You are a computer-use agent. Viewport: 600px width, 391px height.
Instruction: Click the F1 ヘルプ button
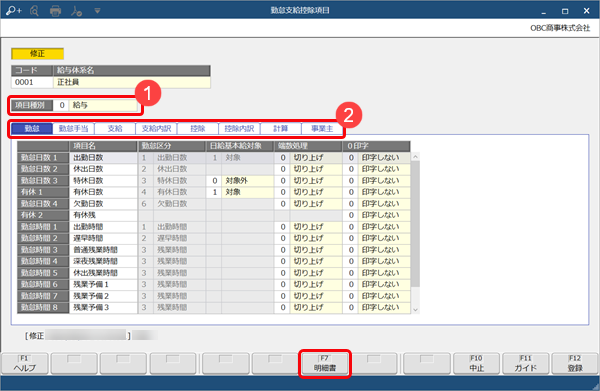pos(25,363)
